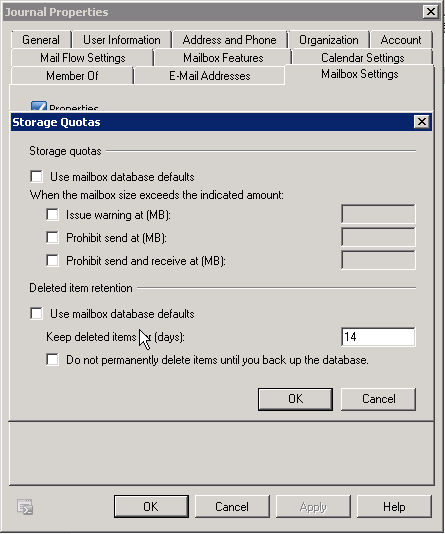
Task: Cancel the Storage Quotas dialog
Action: tap(378, 399)
